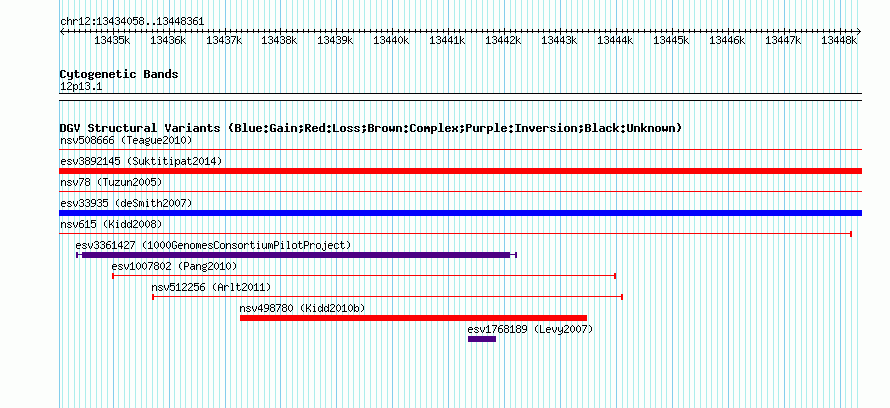The image size is (890, 408).
Task: Click the 12p13.1 cytogenetic band label
Action: [x=81, y=87]
